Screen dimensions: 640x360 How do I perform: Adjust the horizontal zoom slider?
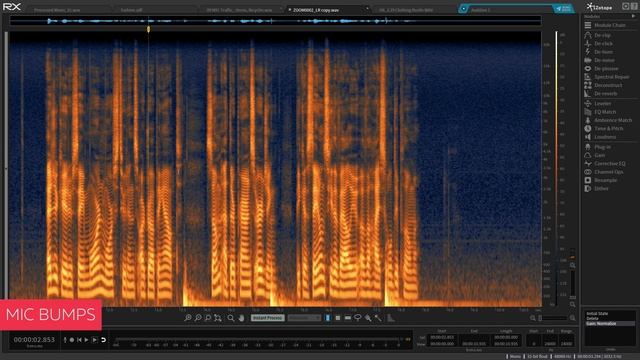coord(552,318)
